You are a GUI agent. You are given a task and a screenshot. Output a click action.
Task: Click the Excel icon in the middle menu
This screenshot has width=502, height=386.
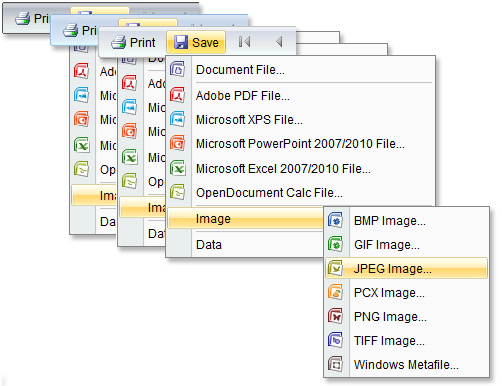(x=129, y=156)
